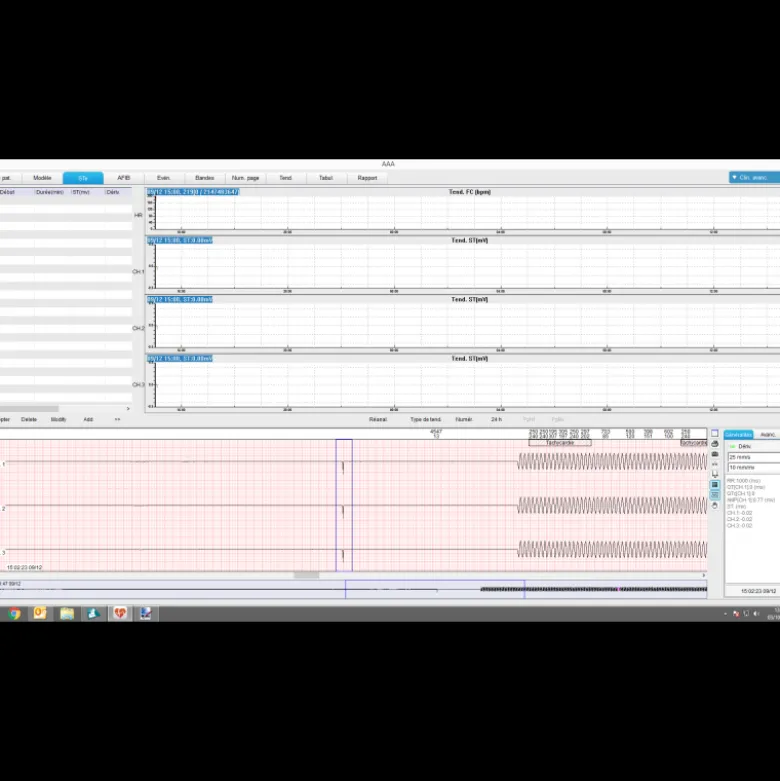This screenshot has height=781, width=780.
Task: Open the Tabul. tab
Action: pos(326,178)
